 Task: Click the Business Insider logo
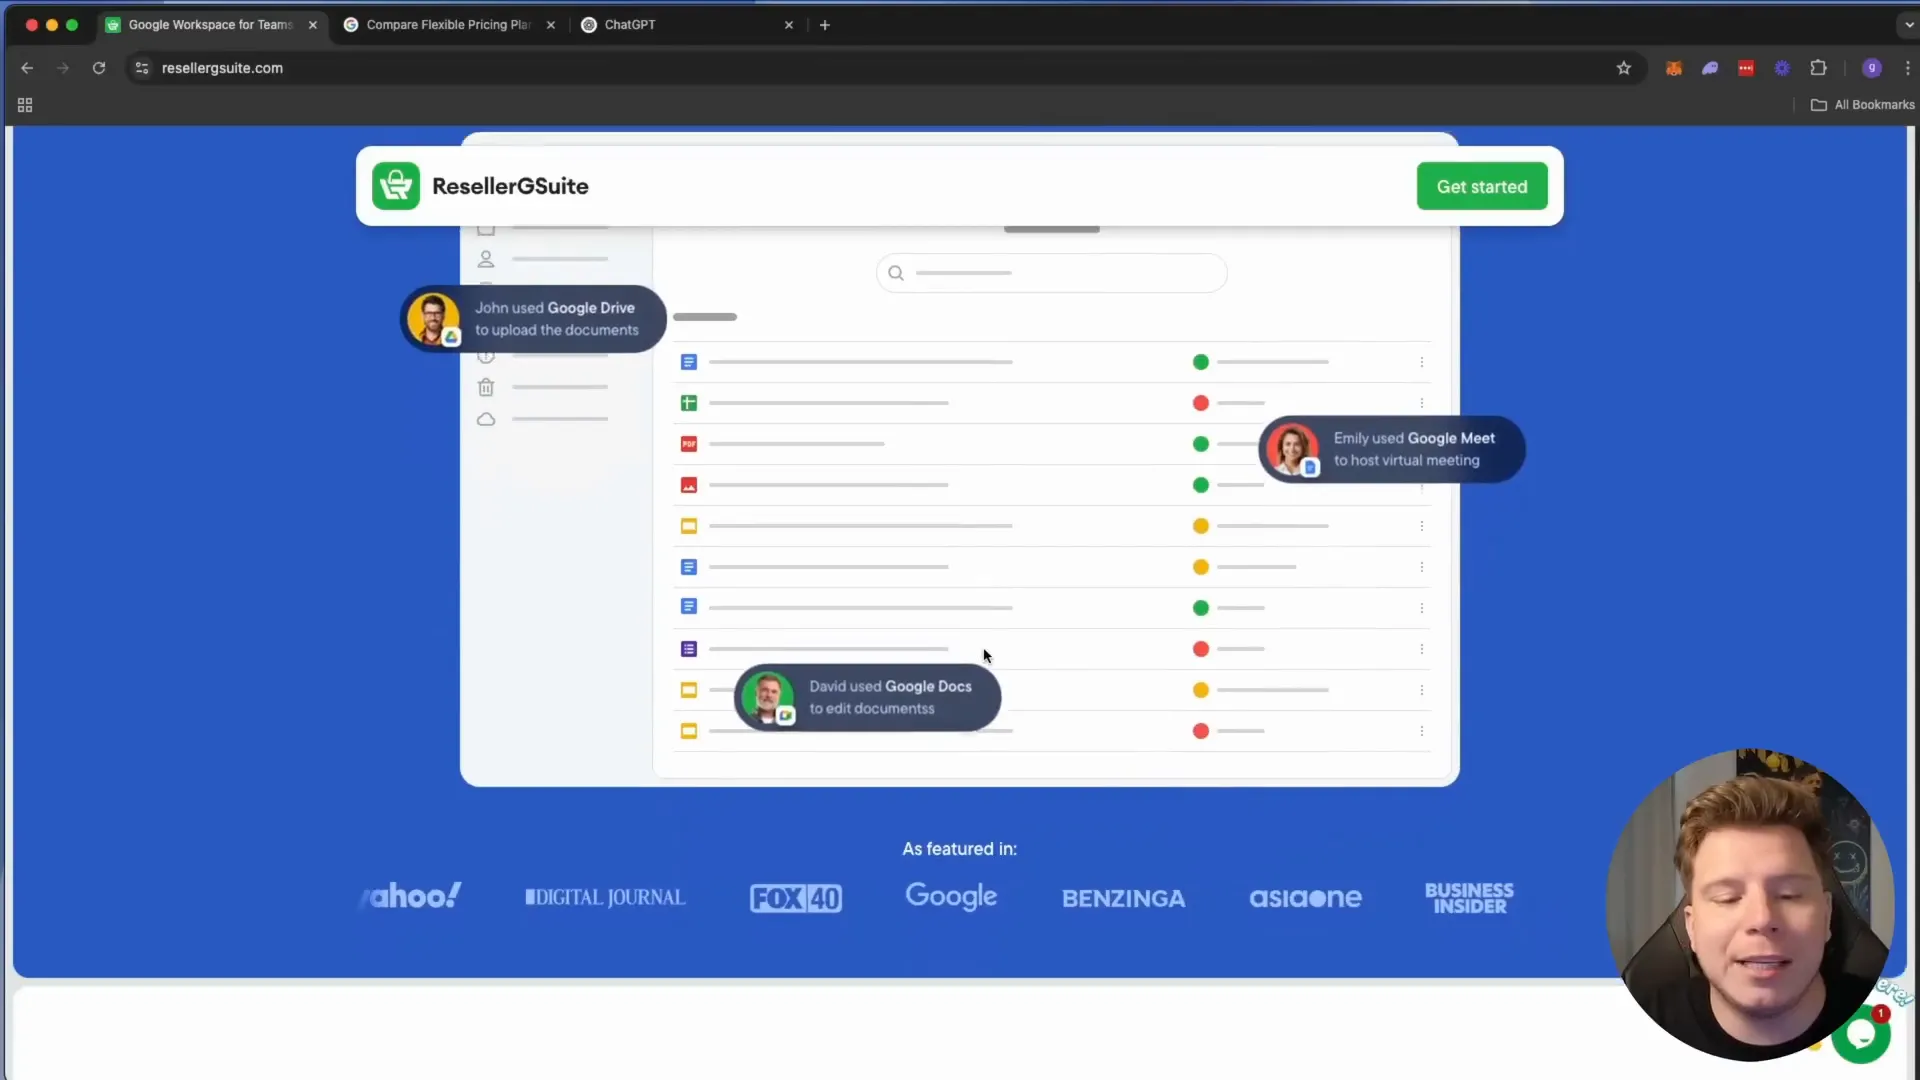(1469, 898)
